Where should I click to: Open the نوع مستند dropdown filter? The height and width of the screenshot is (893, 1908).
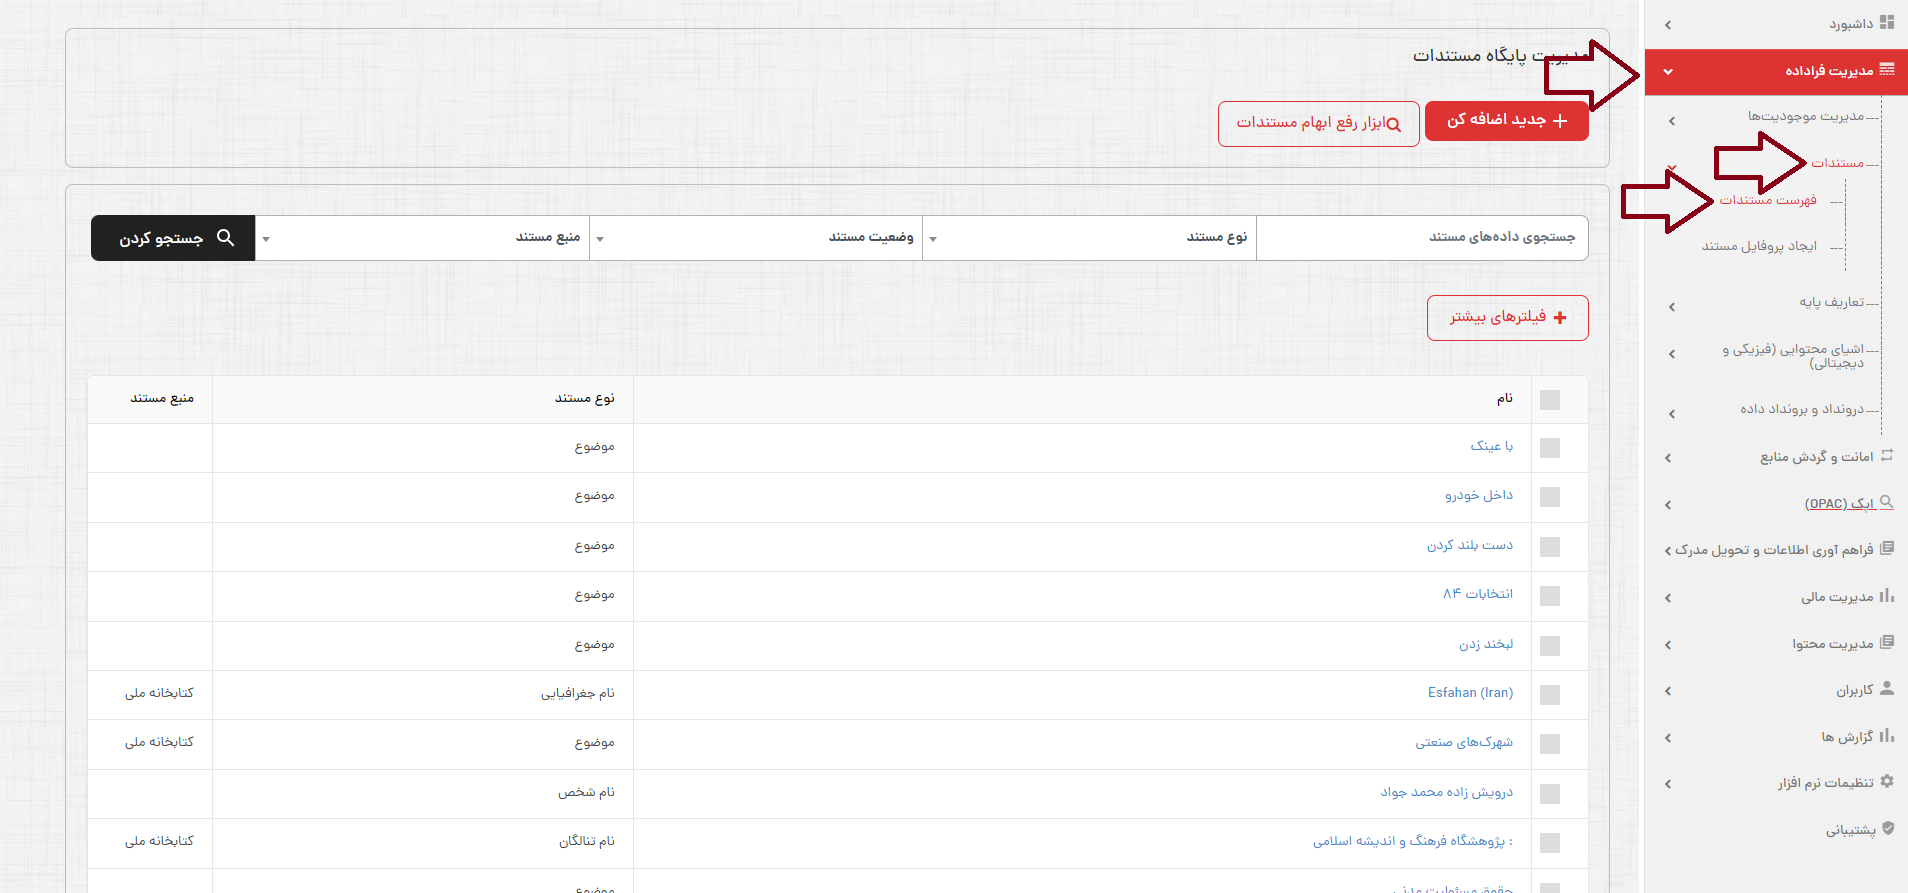pos(1089,238)
